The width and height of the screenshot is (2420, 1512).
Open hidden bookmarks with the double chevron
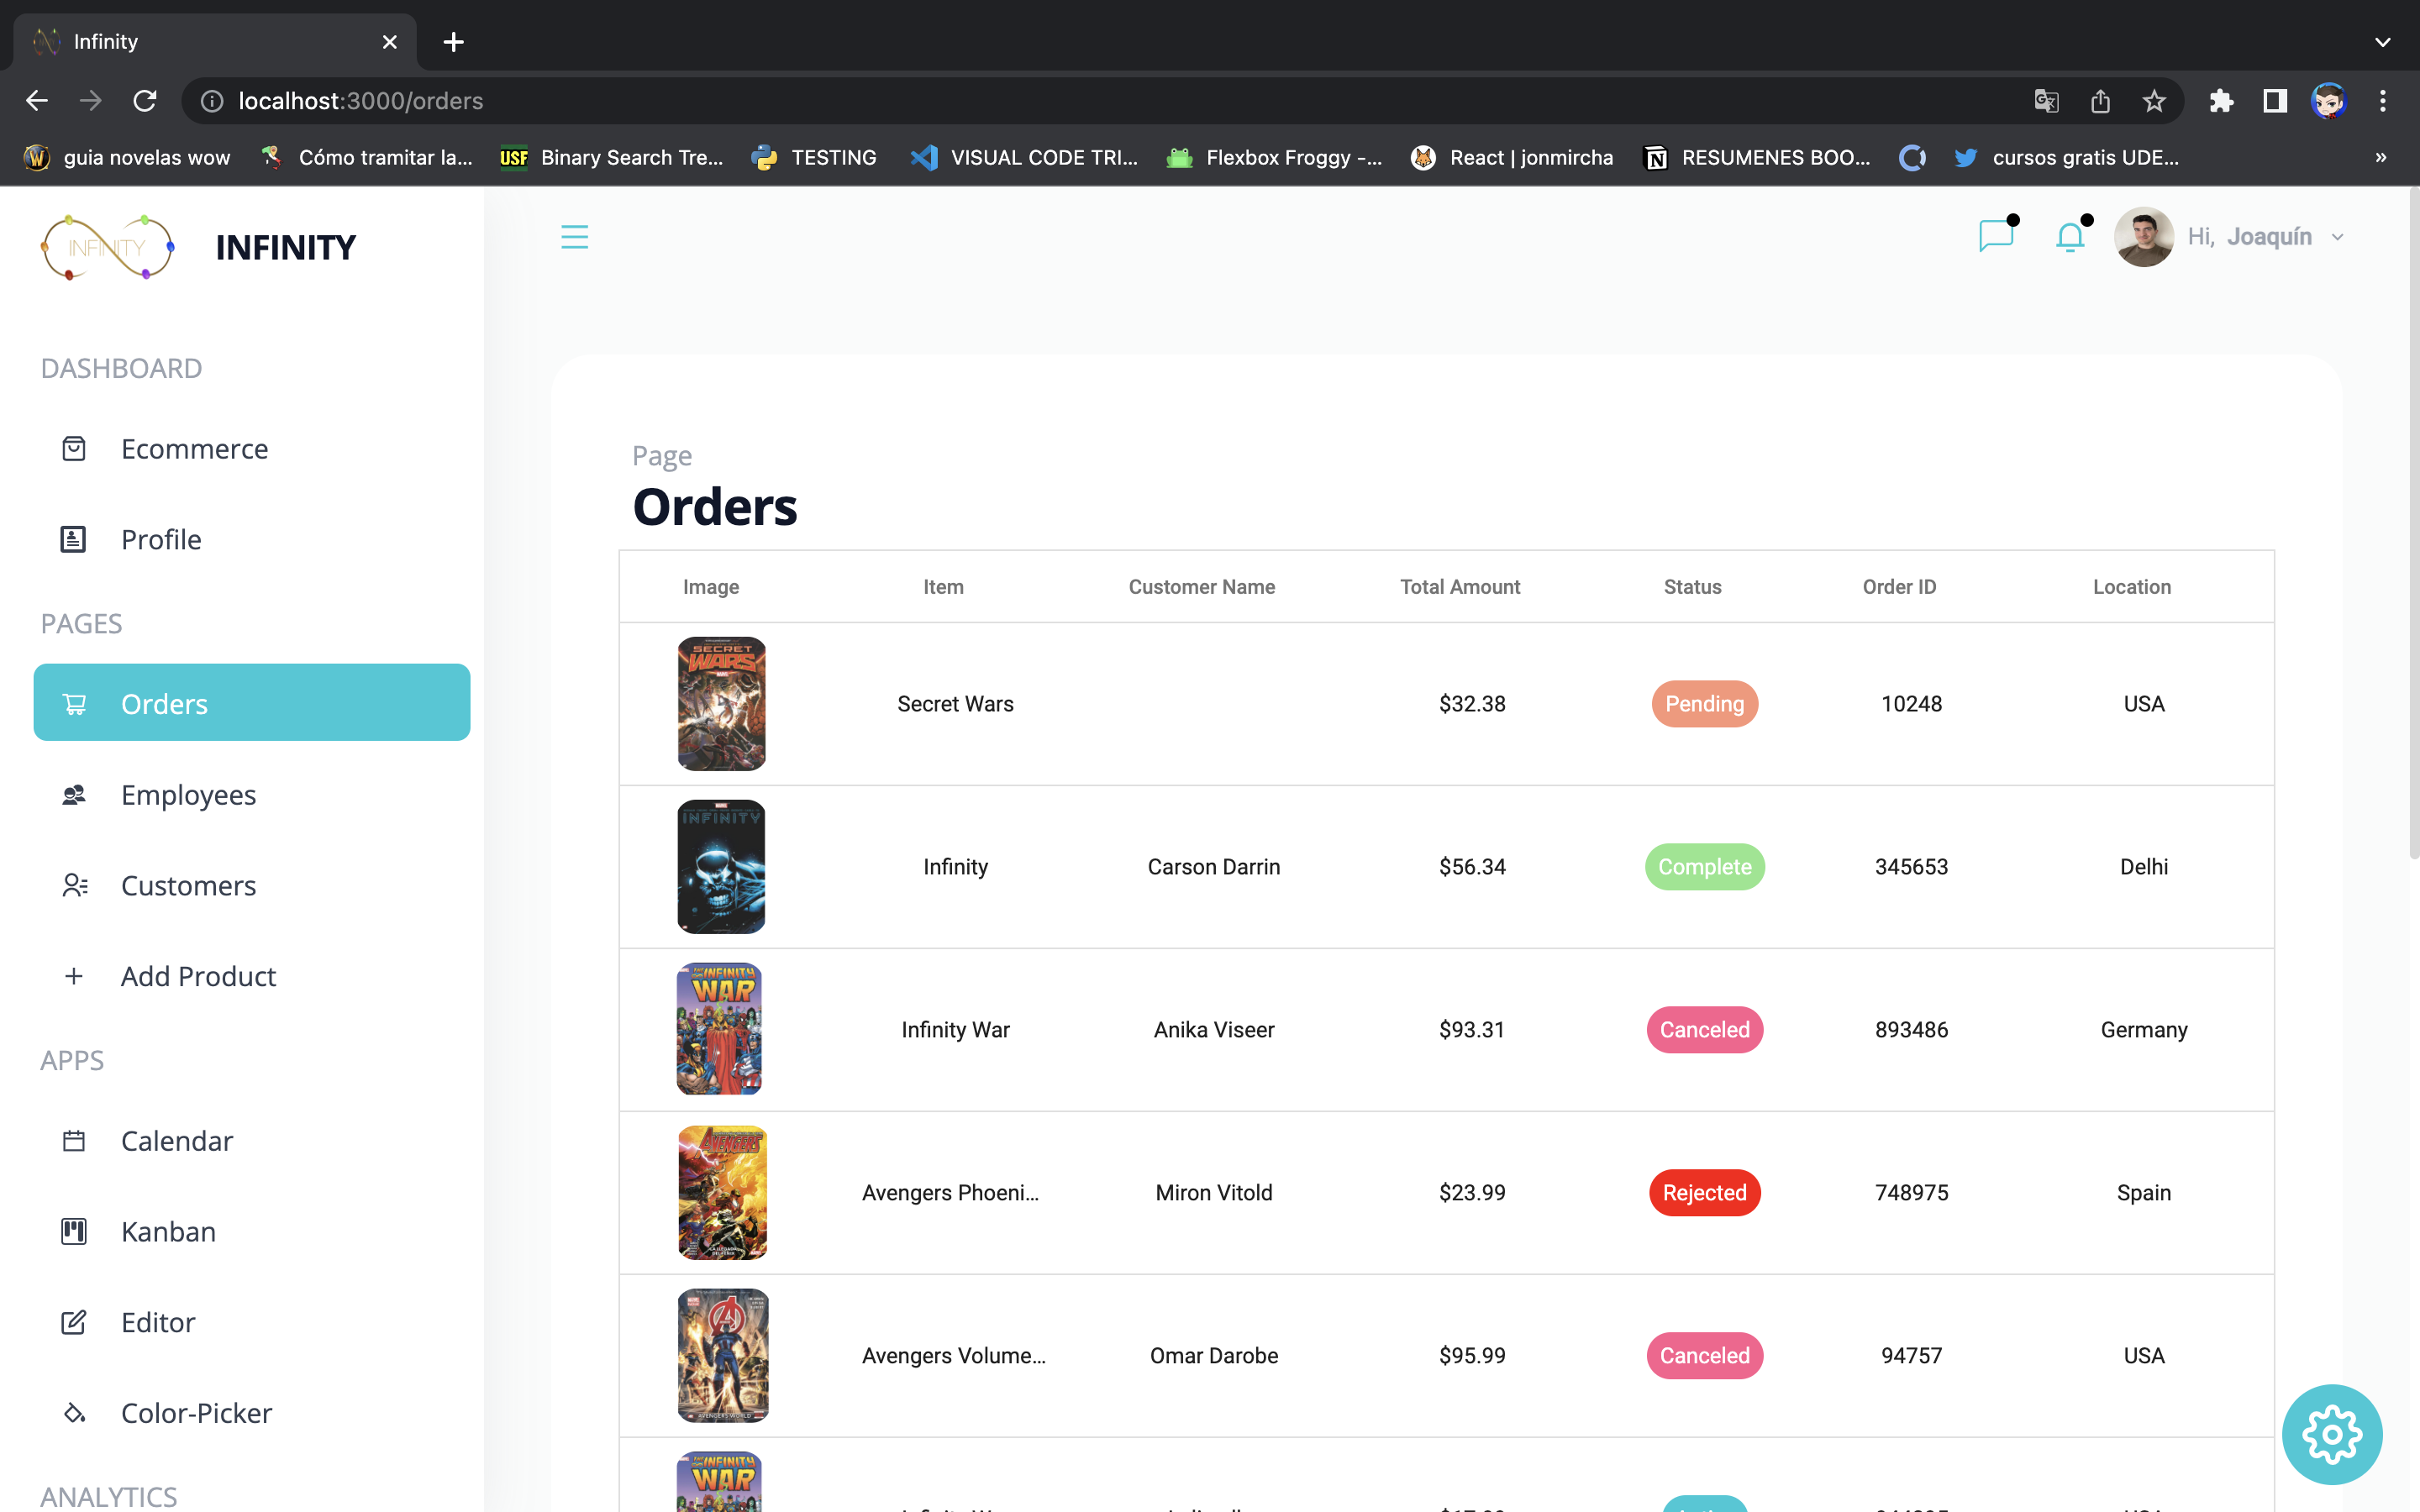click(x=2381, y=157)
